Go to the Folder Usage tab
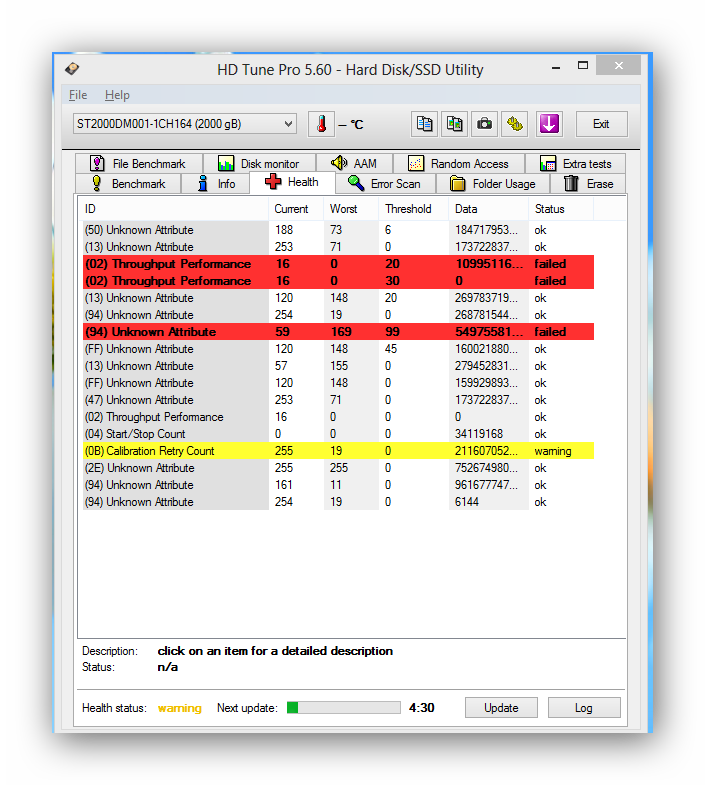The width and height of the screenshot is (705, 785). 493,184
